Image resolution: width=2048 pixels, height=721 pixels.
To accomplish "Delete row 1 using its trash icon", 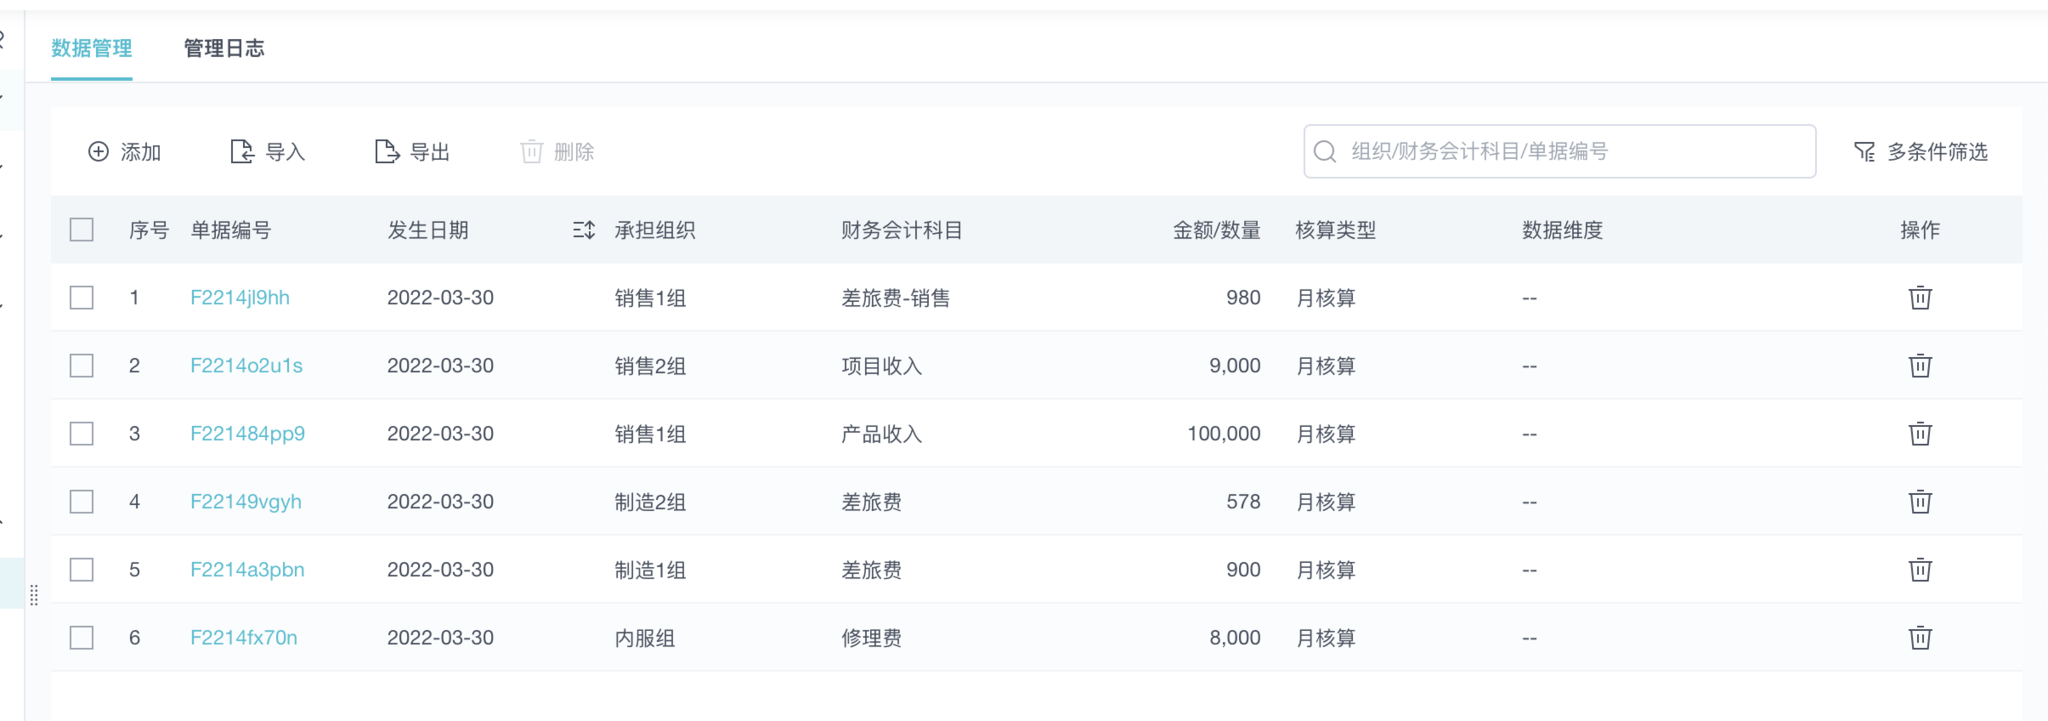I will click(1920, 298).
